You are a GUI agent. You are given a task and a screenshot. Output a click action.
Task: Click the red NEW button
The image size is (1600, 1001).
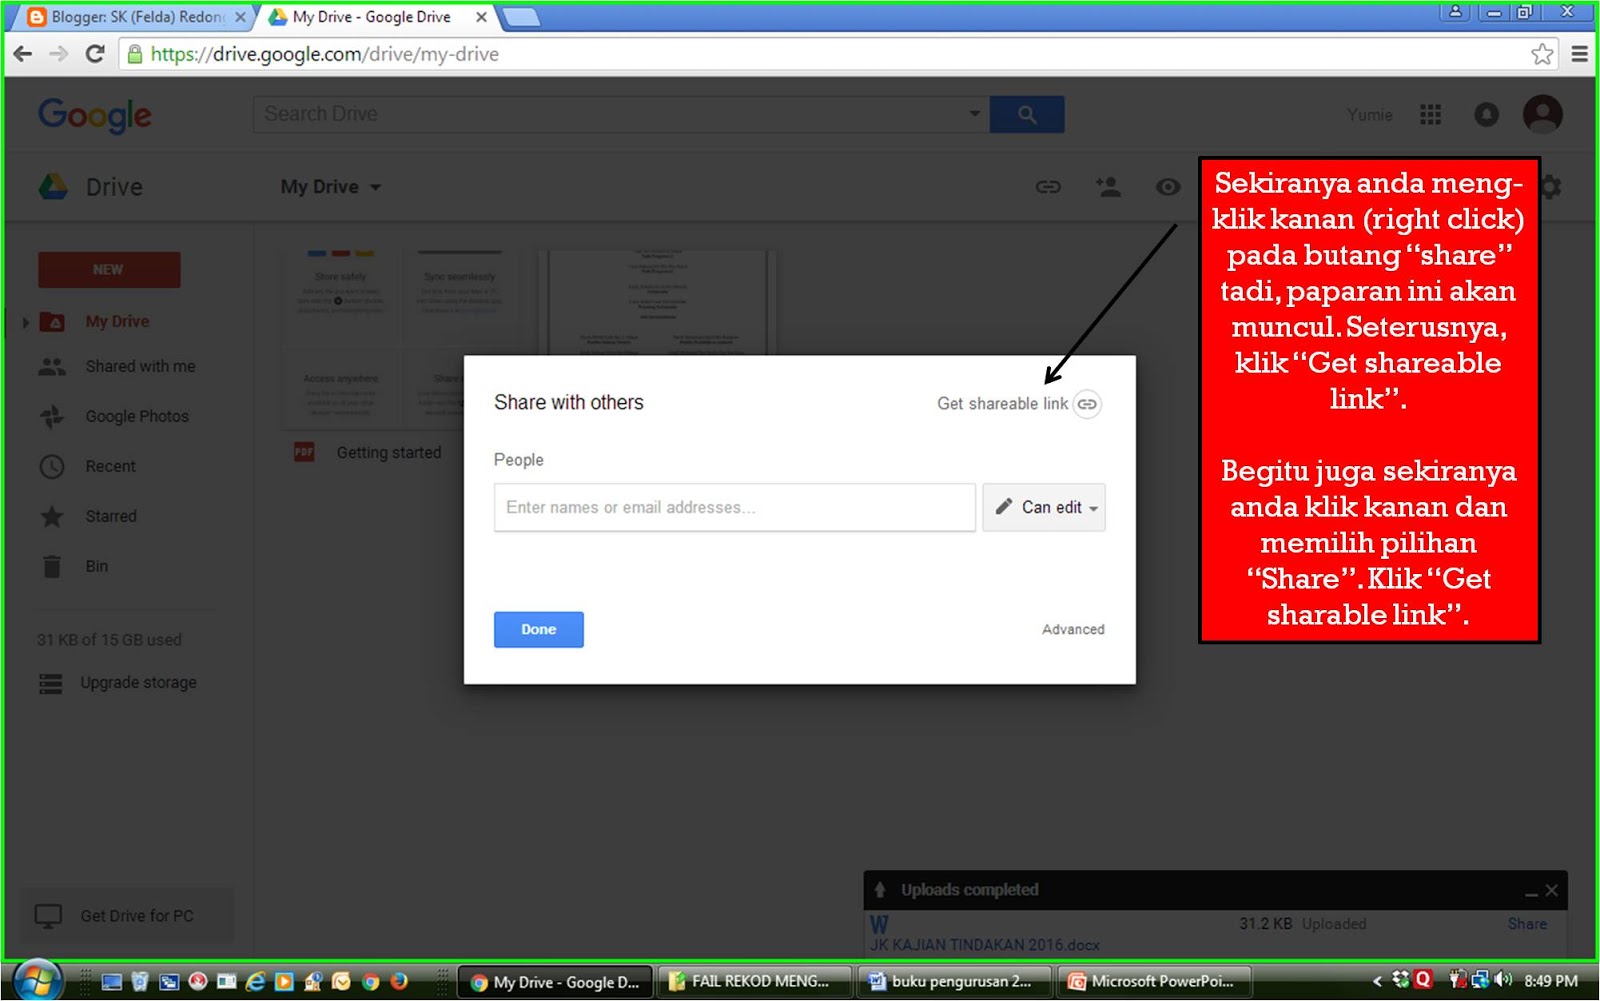109,270
